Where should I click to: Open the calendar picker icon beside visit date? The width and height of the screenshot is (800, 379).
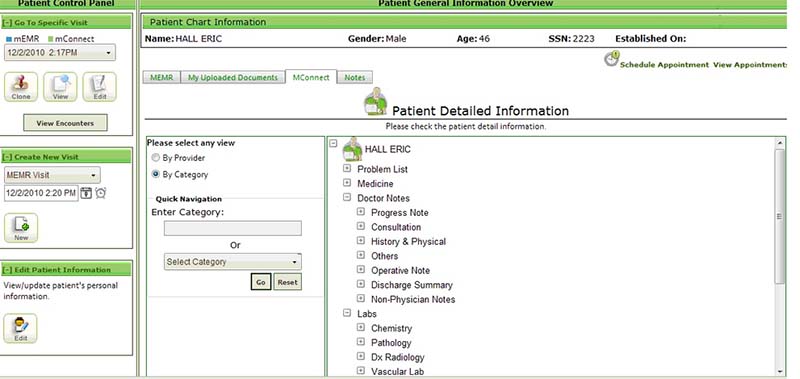point(86,193)
